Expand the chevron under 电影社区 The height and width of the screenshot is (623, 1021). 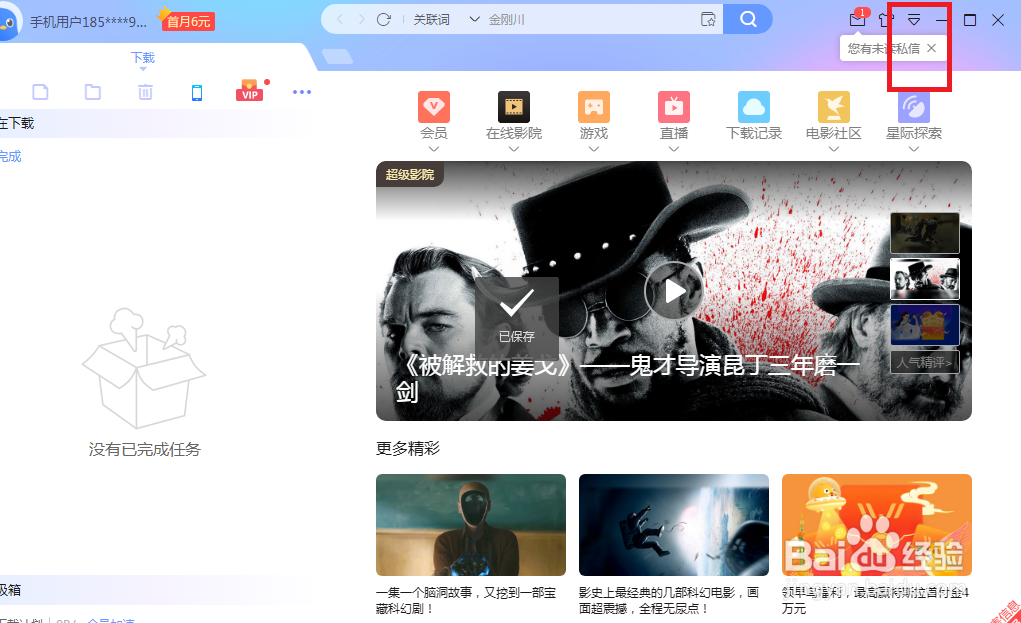(x=833, y=148)
